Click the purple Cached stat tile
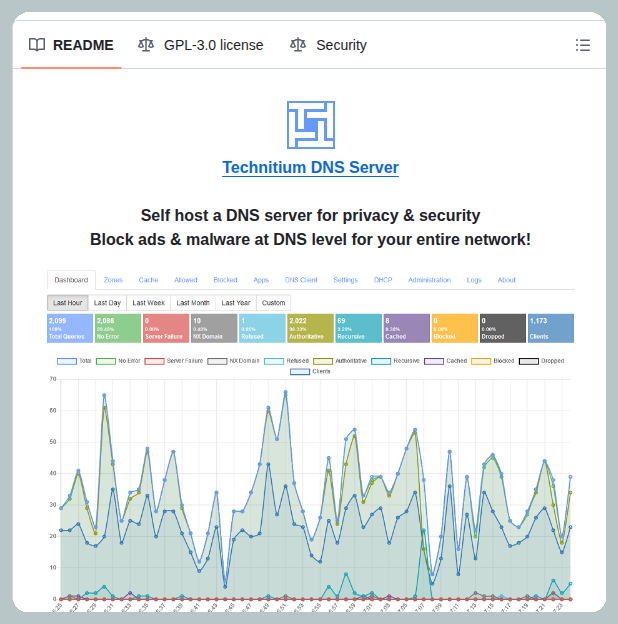 [x=407, y=328]
